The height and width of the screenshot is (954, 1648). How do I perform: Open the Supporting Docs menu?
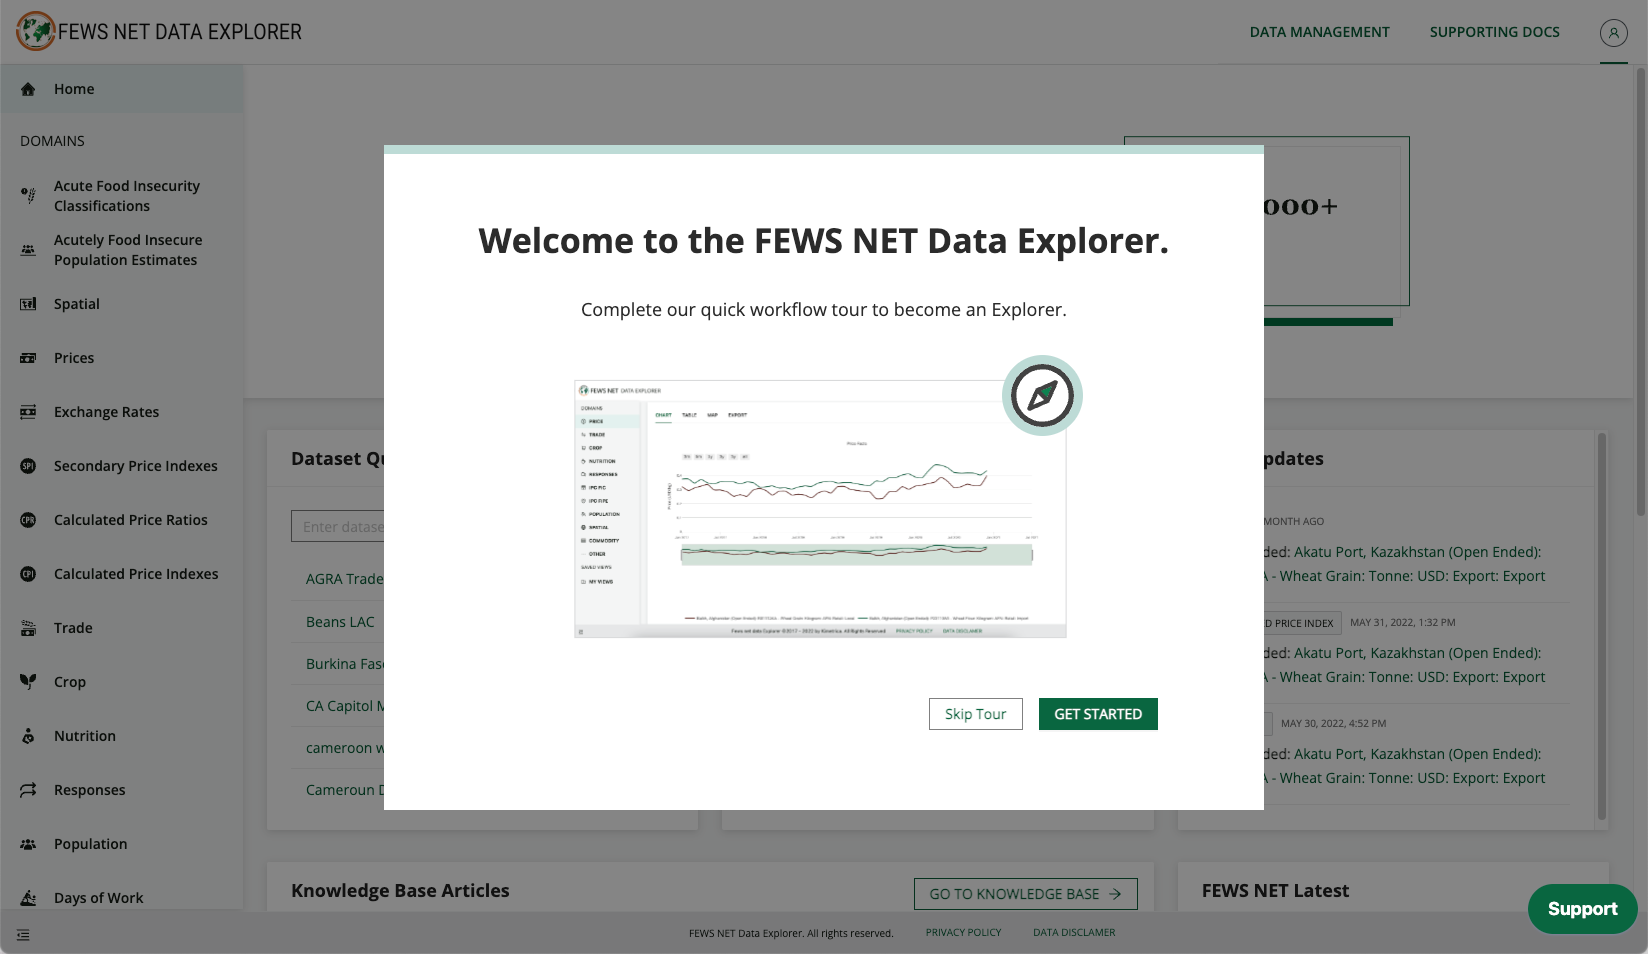coord(1494,32)
